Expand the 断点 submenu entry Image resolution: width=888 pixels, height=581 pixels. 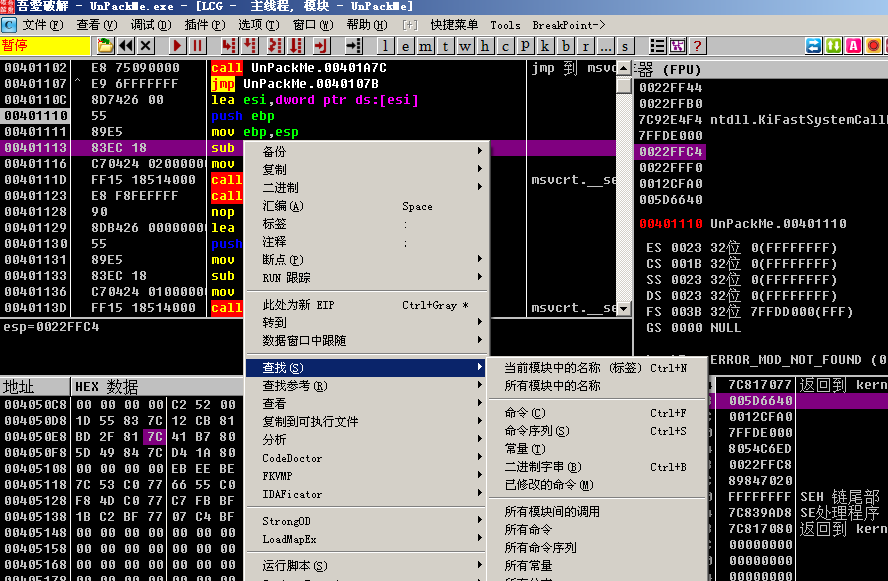(365, 260)
